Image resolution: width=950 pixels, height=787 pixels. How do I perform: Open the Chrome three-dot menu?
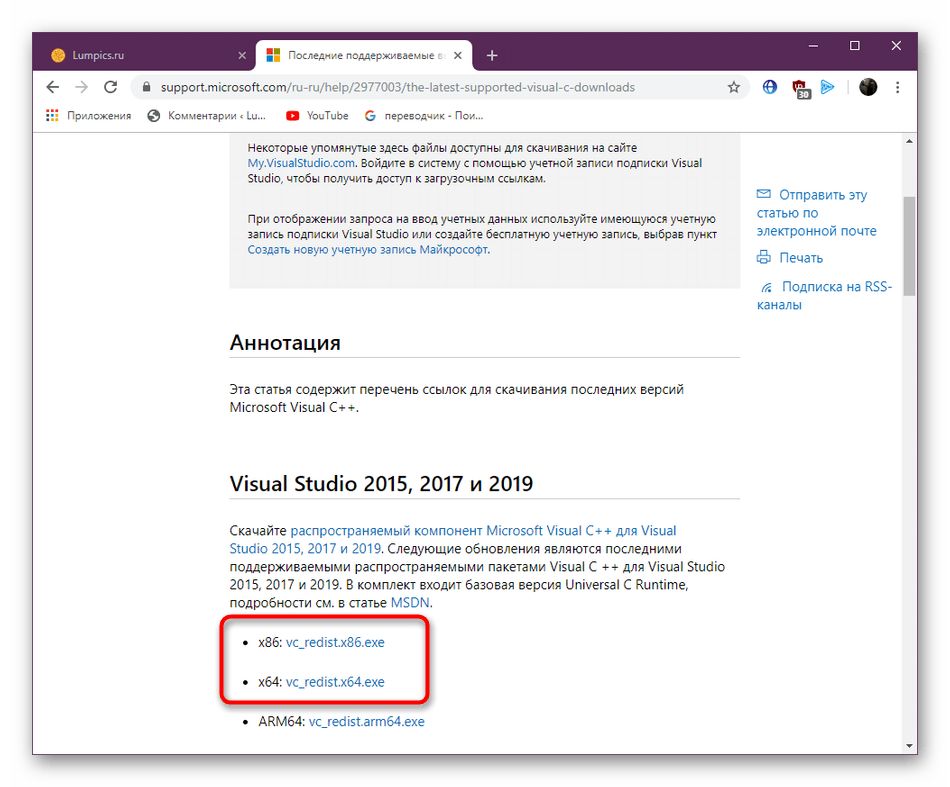coord(898,87)
